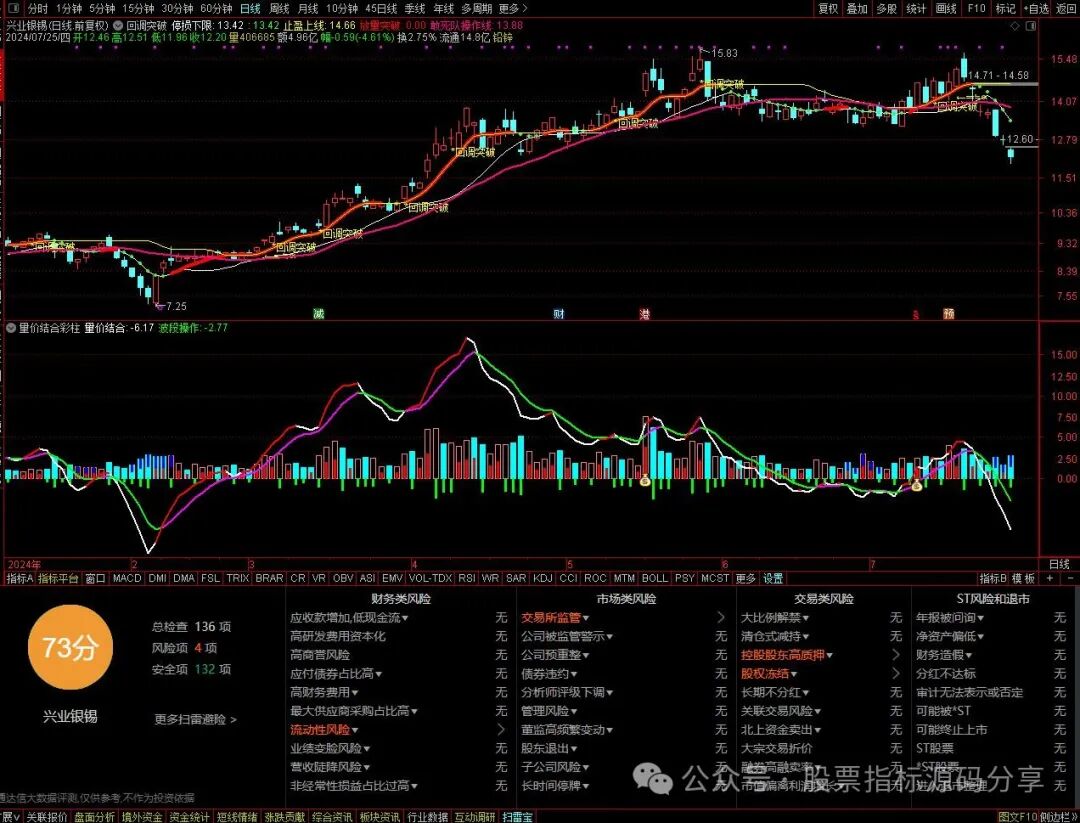Click the money bag signal in July

point(917,486)
